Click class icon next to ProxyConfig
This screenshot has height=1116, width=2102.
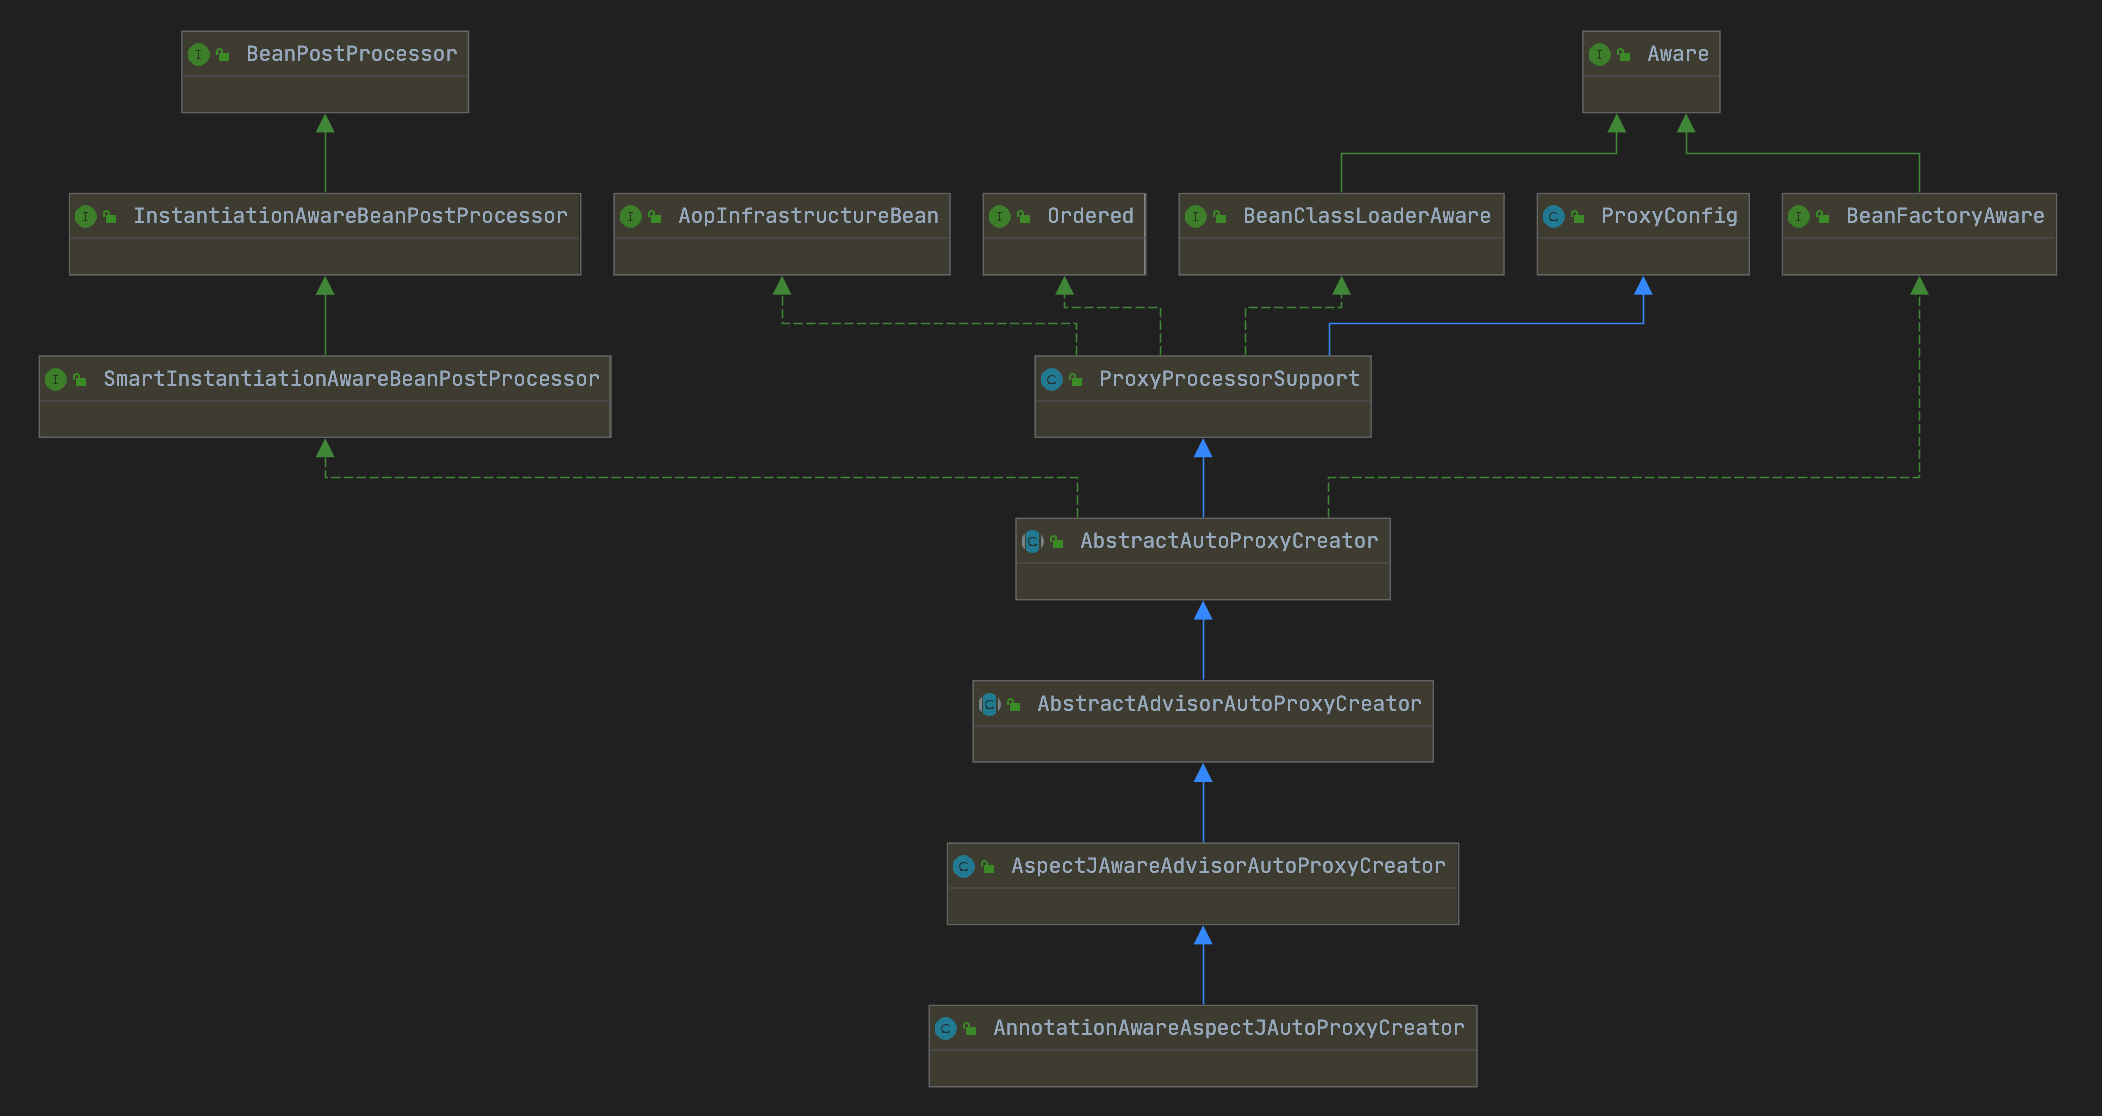[1553, 216]
